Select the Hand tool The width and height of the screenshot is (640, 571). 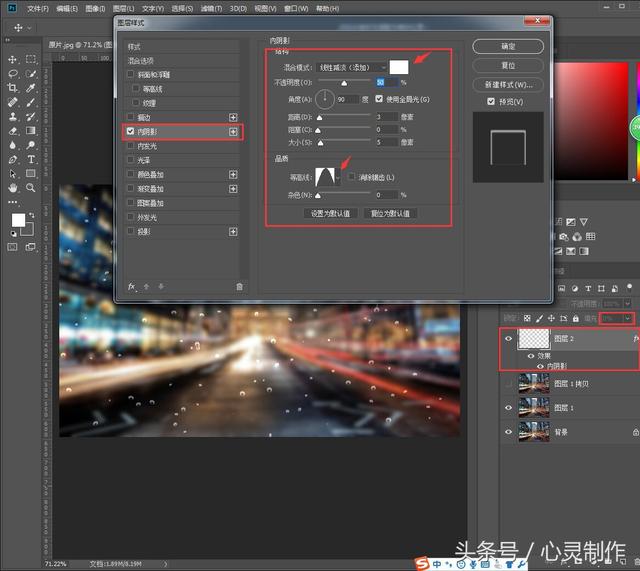tap(13, 188)
